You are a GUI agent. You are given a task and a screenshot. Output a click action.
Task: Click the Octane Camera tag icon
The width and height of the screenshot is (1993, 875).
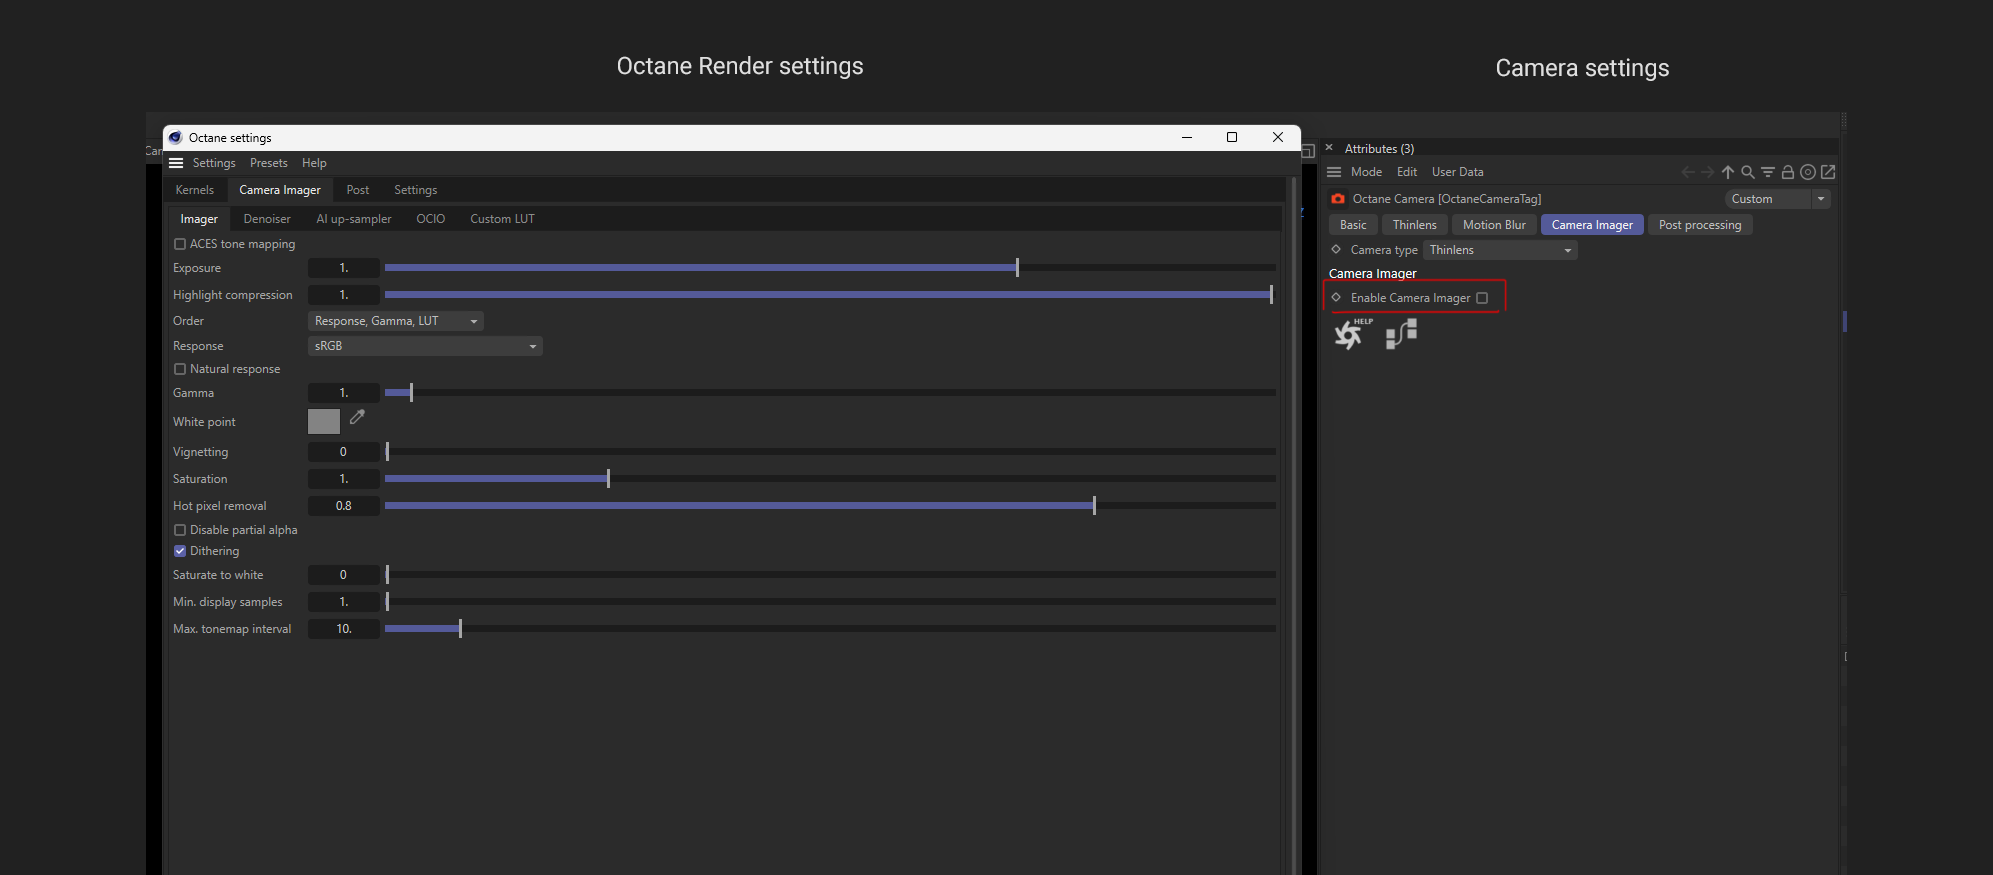tap(1338, 199)
